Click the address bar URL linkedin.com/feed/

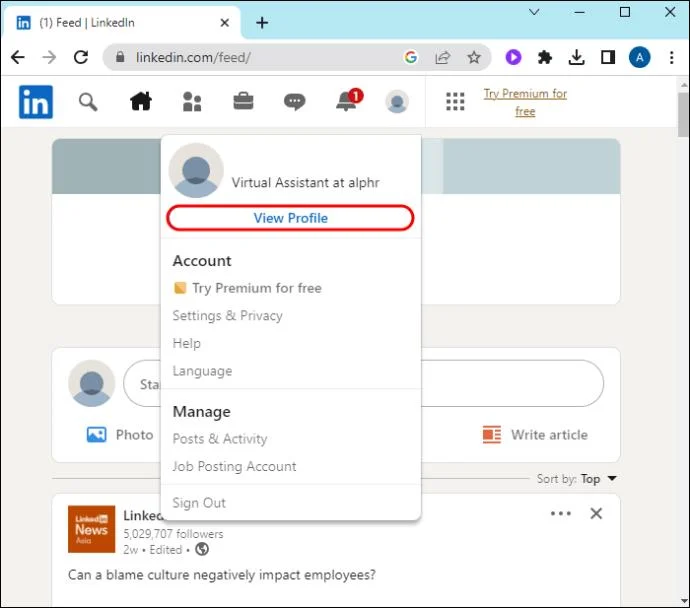click(x=194, y=57)
